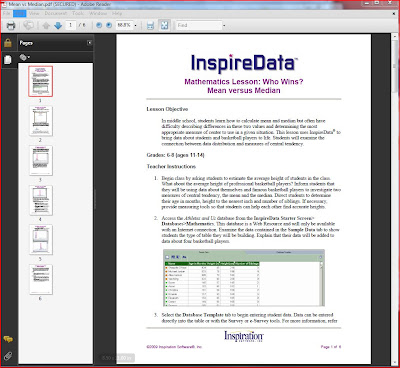Open the Document menu
The image size is (400, 368).
[x=56, y=13]
